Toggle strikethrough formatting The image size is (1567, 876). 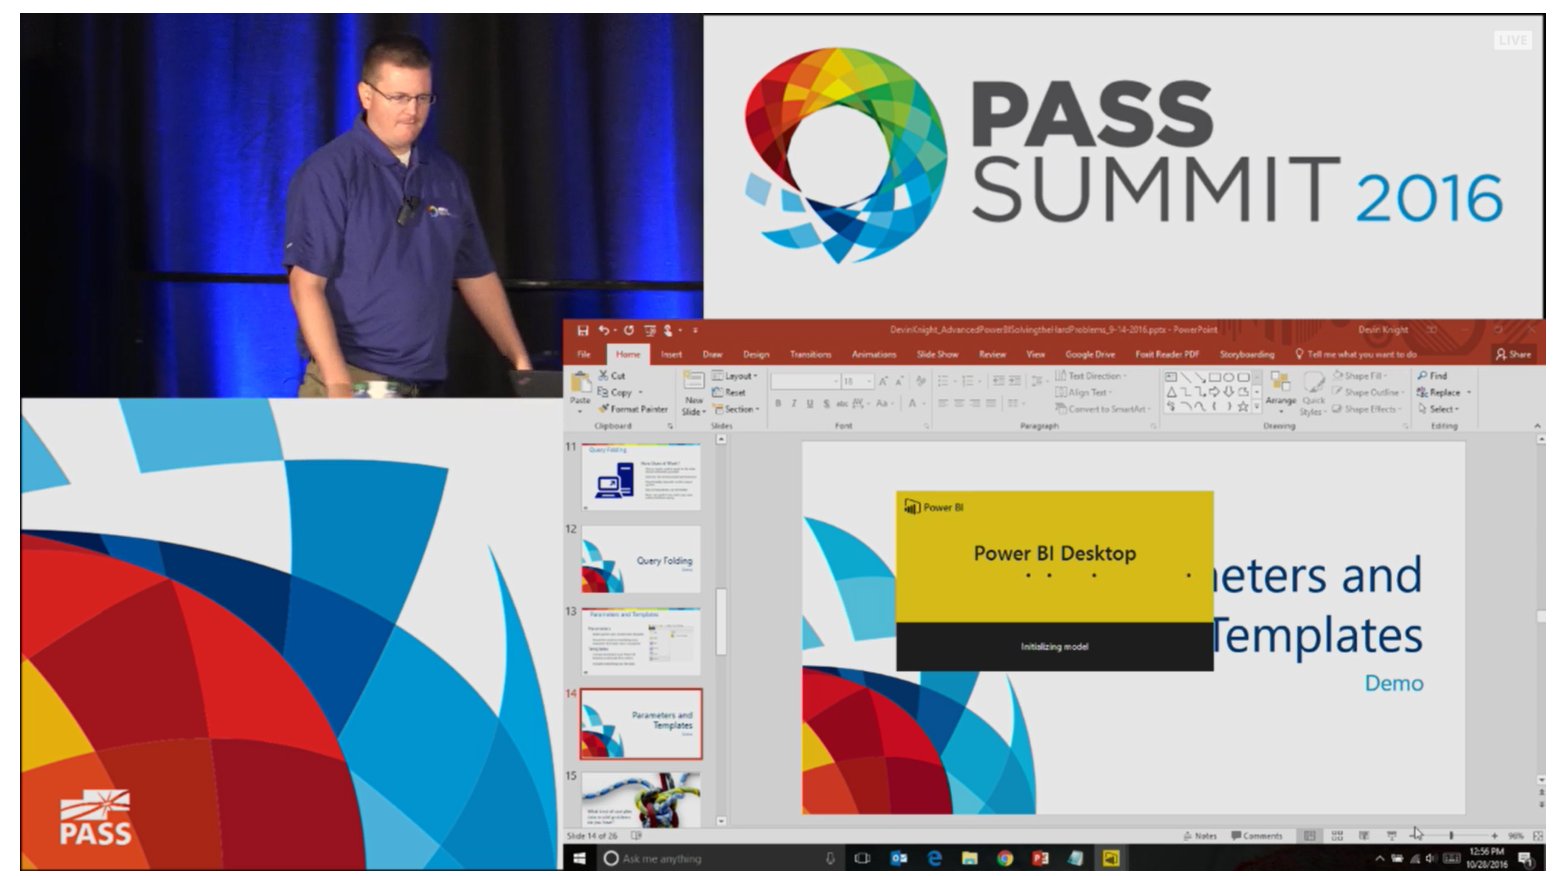[x=841, y=403]
